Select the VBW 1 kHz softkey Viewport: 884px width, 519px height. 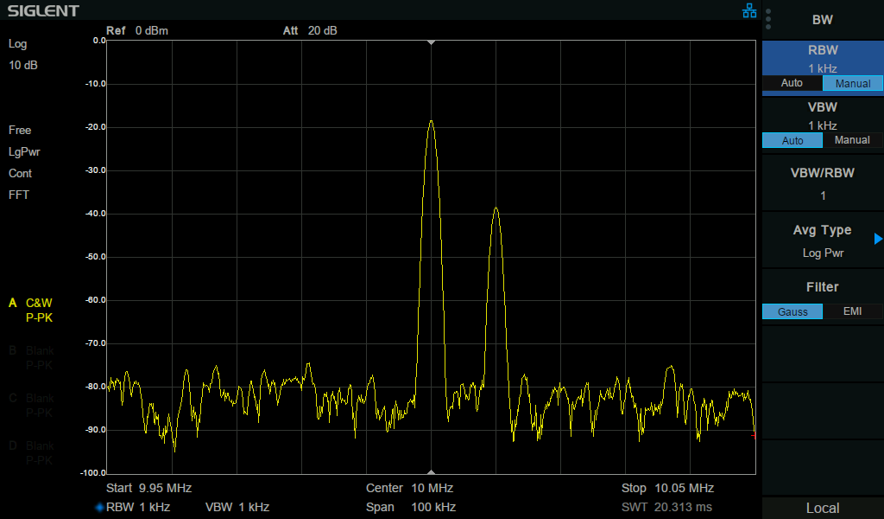(x=823, y=116)
